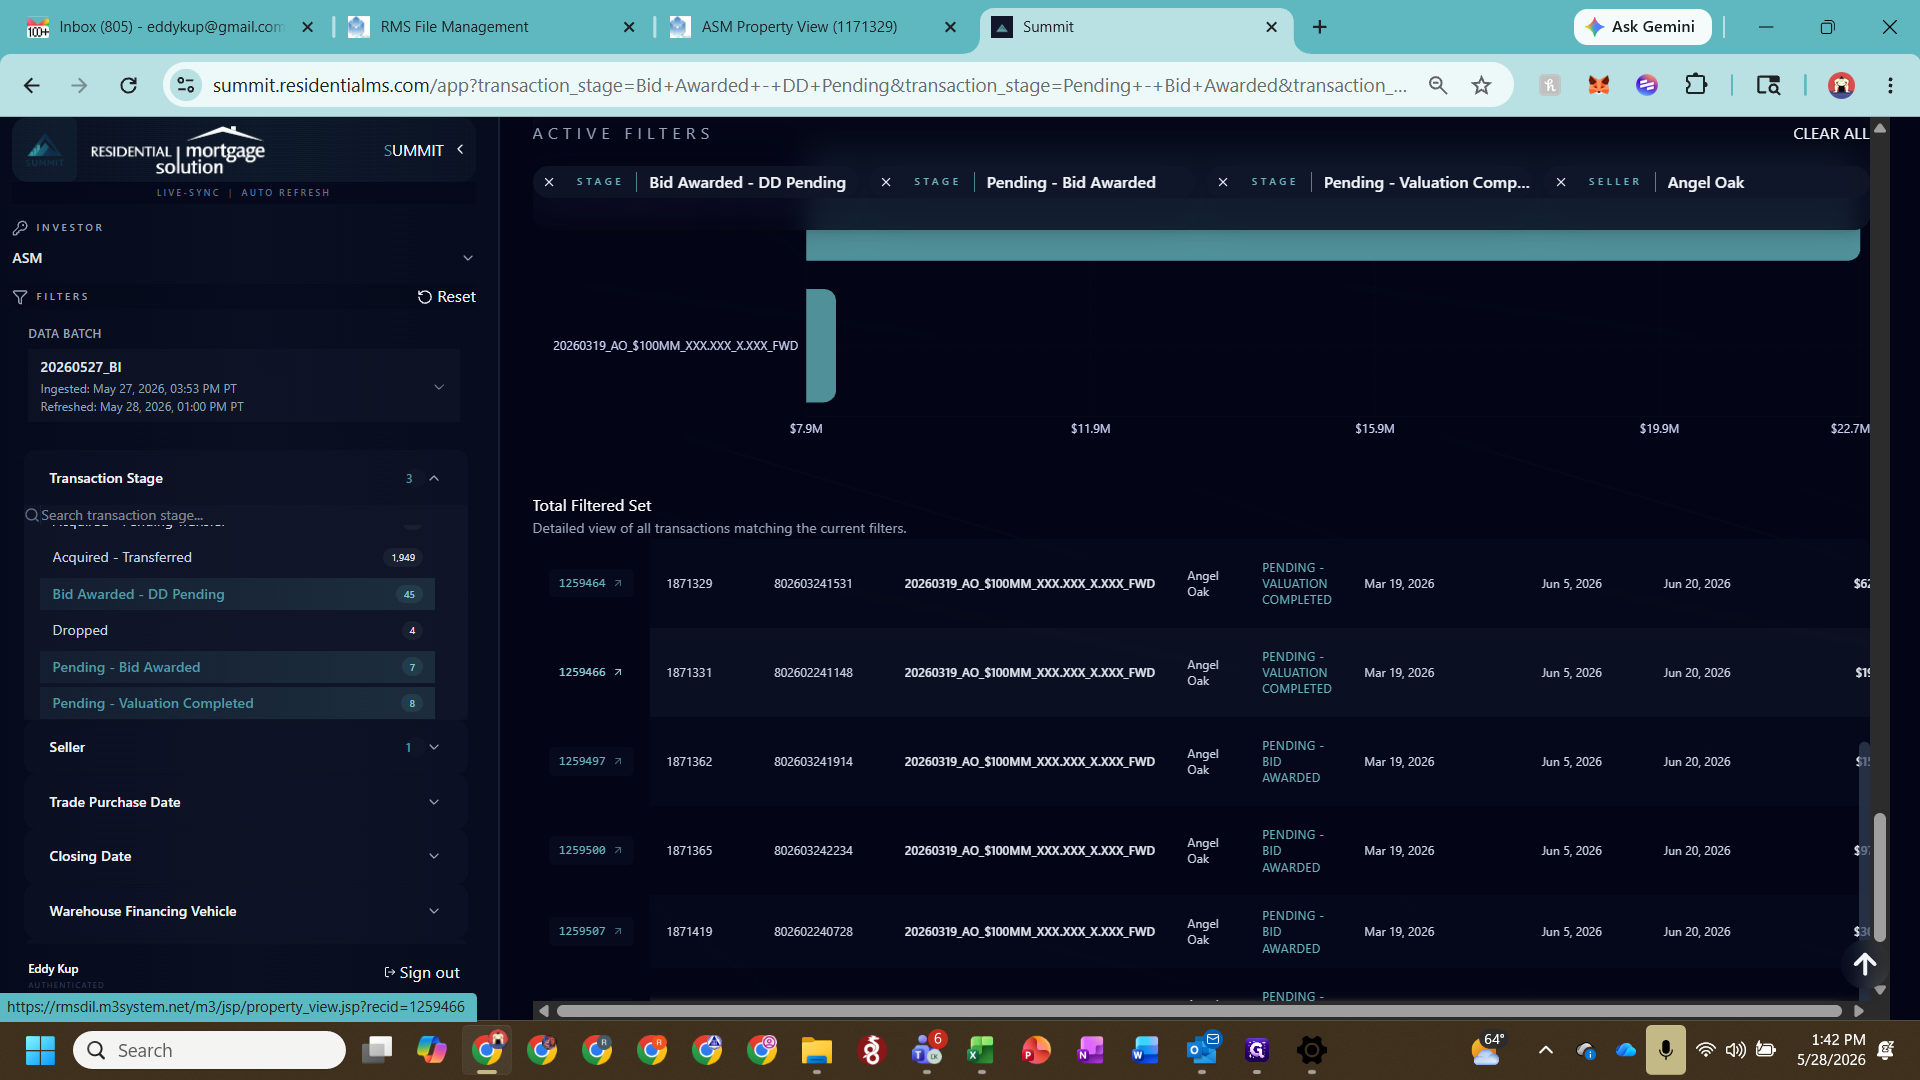
Task: Collapse the Transaction Stage filter section
Action: pos(434,478)
